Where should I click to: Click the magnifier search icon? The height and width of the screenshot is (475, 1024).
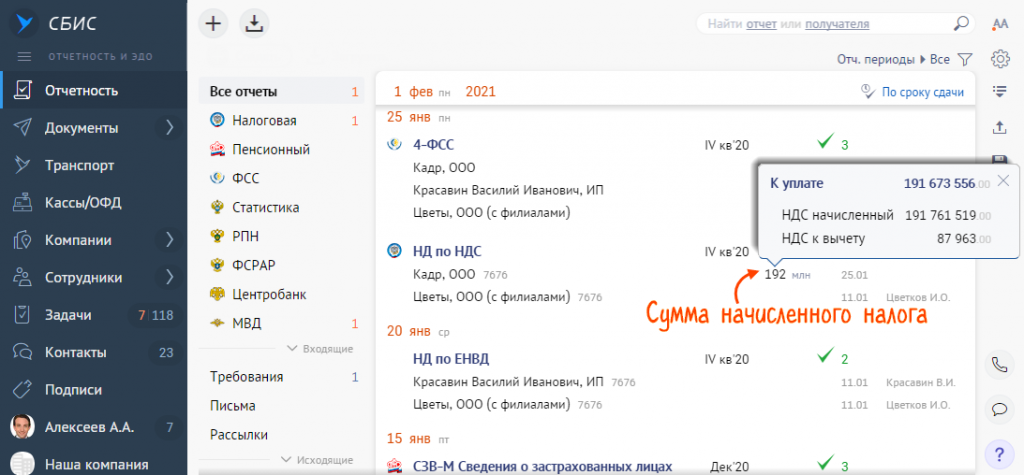pyautogui.click(x=961, y=24)
